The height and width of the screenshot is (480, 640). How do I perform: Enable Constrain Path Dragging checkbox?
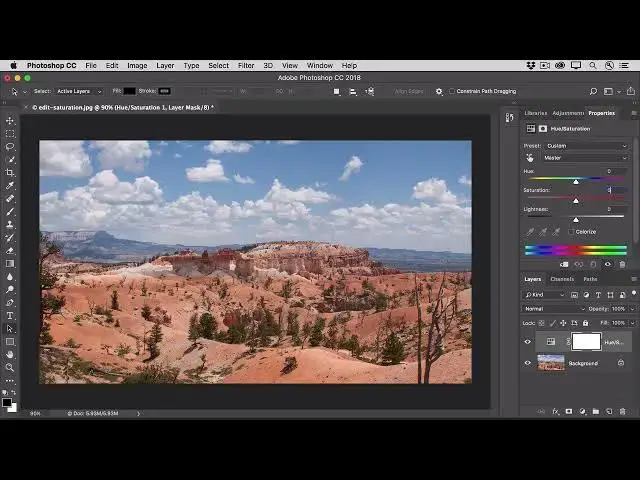coord(452,91)
